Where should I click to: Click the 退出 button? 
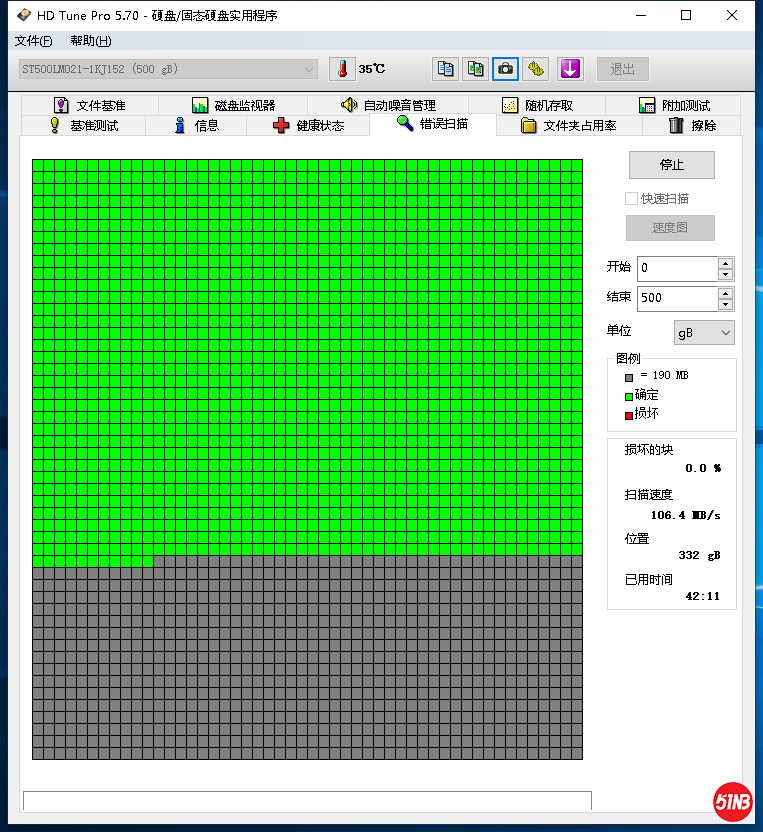coord(622,69)
